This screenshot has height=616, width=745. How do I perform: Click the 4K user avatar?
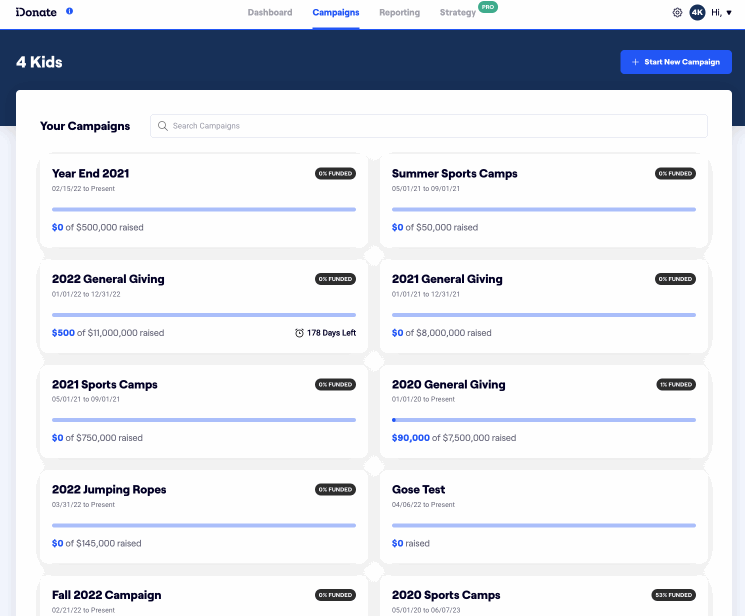[x=697, y=13]
